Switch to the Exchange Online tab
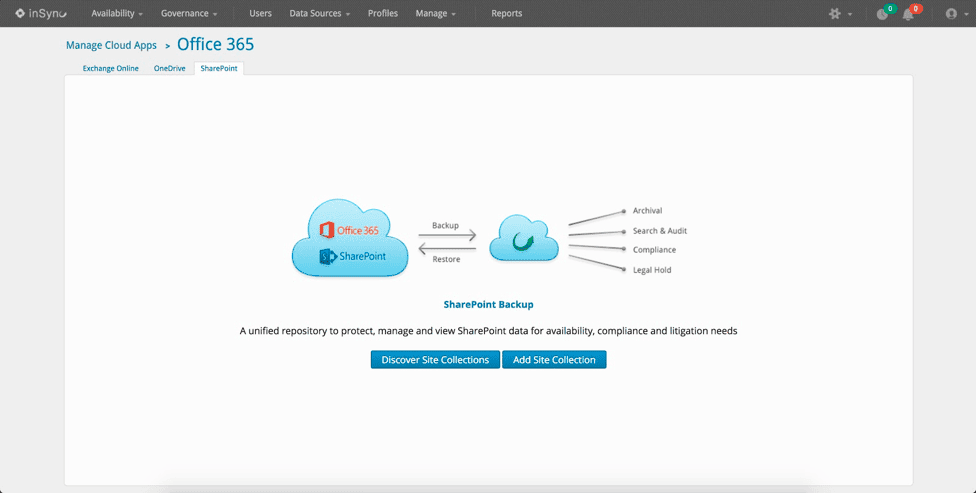976x493 pixels. click(x=110, y=69)
